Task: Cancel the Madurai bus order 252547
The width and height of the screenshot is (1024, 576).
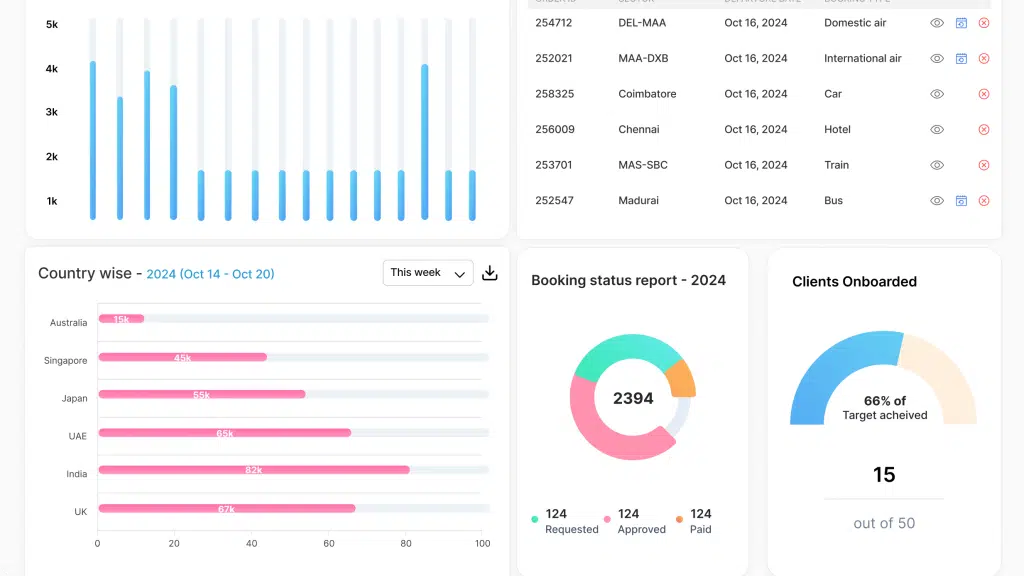Action: click(x=984, y=200)
